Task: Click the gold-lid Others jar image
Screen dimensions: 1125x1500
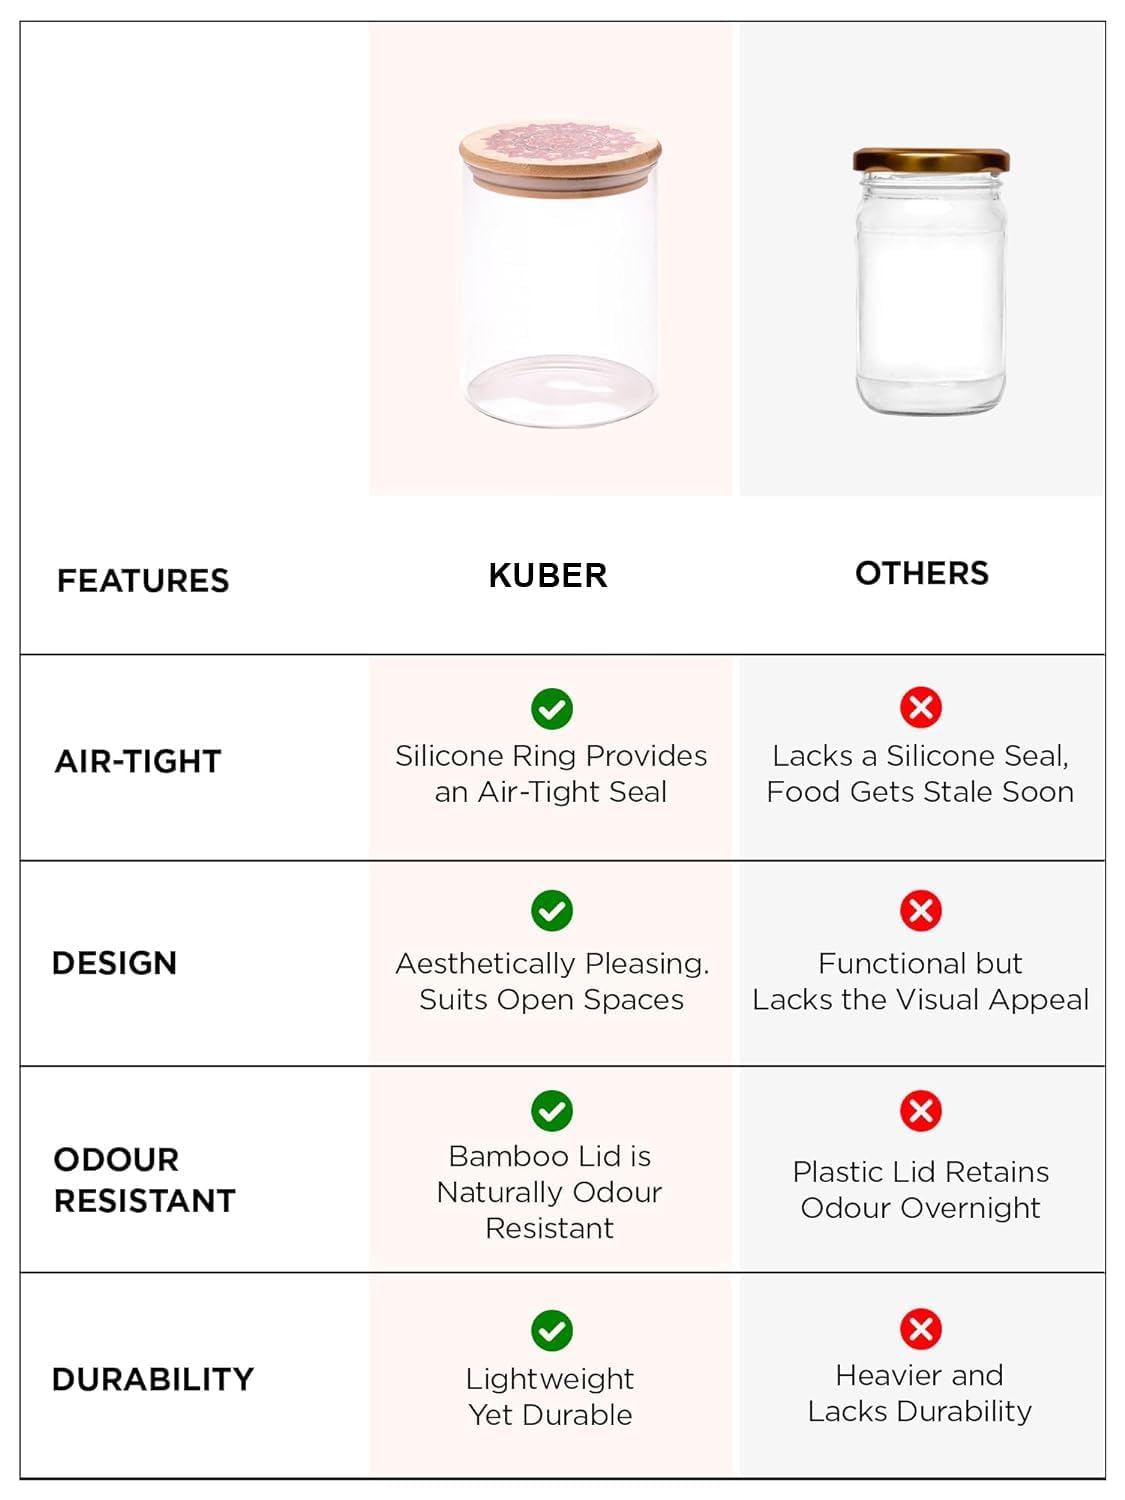Action: tap(930, 280)
